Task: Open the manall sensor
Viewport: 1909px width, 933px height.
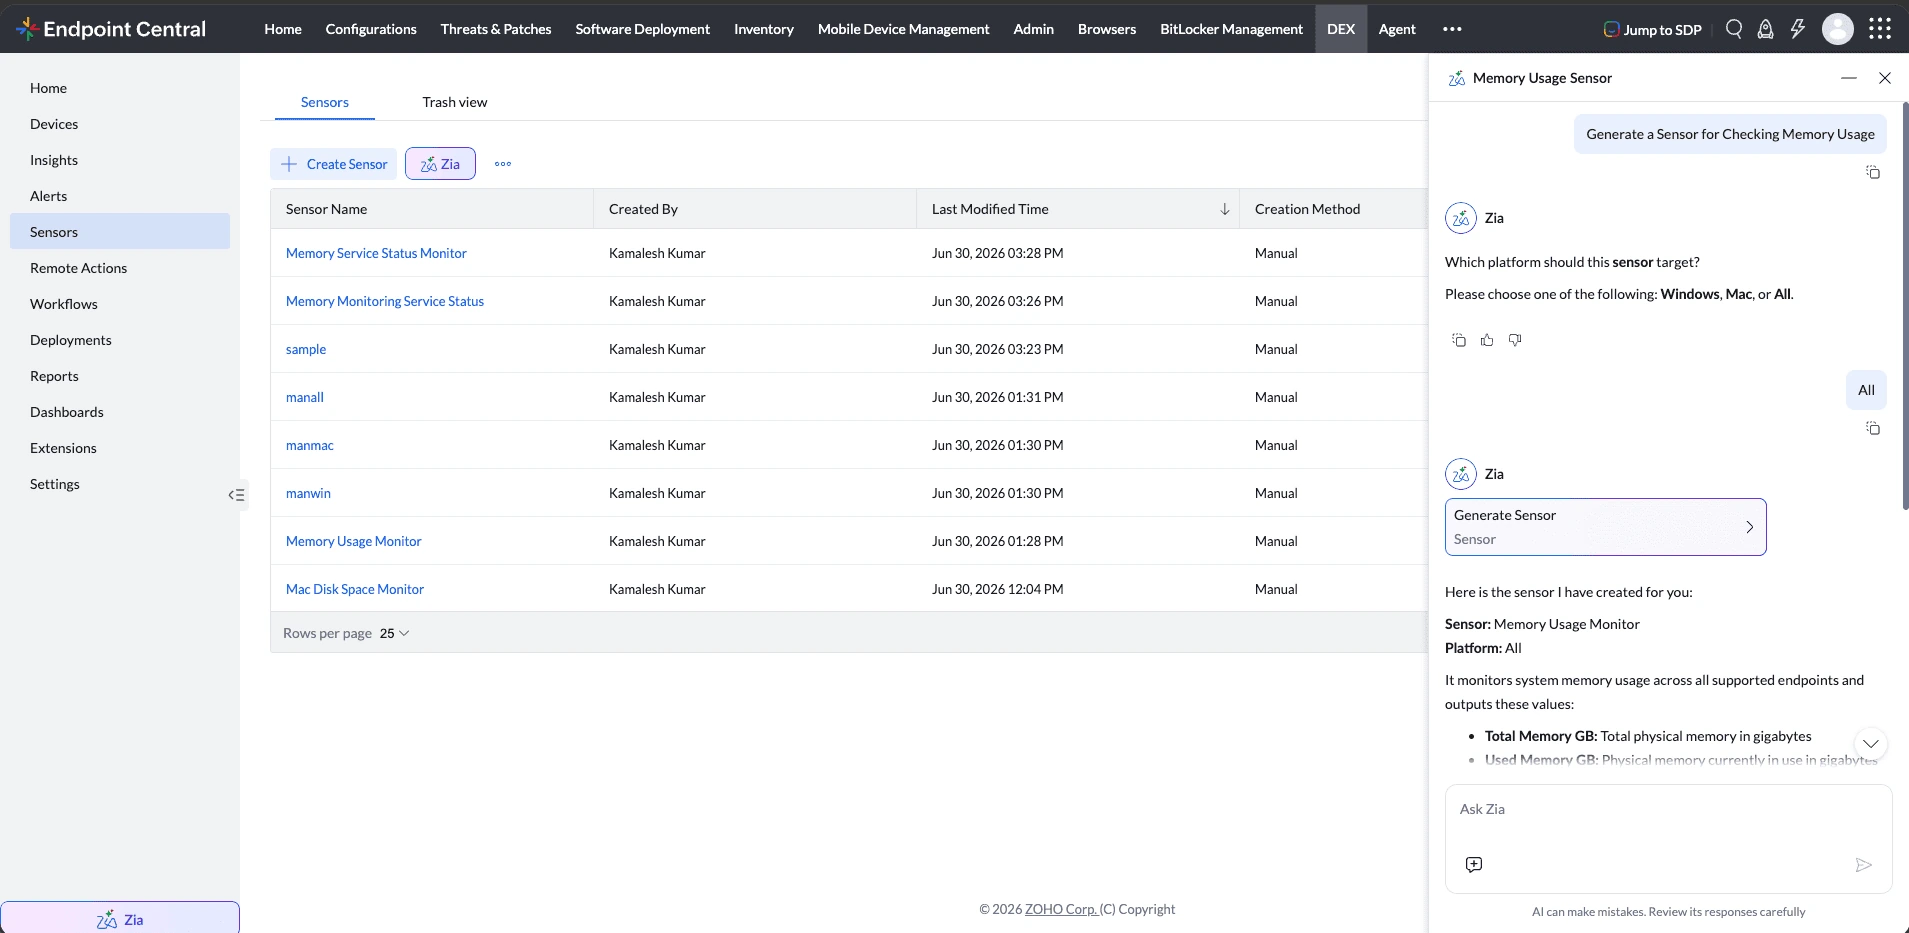Action: (305, 397)
